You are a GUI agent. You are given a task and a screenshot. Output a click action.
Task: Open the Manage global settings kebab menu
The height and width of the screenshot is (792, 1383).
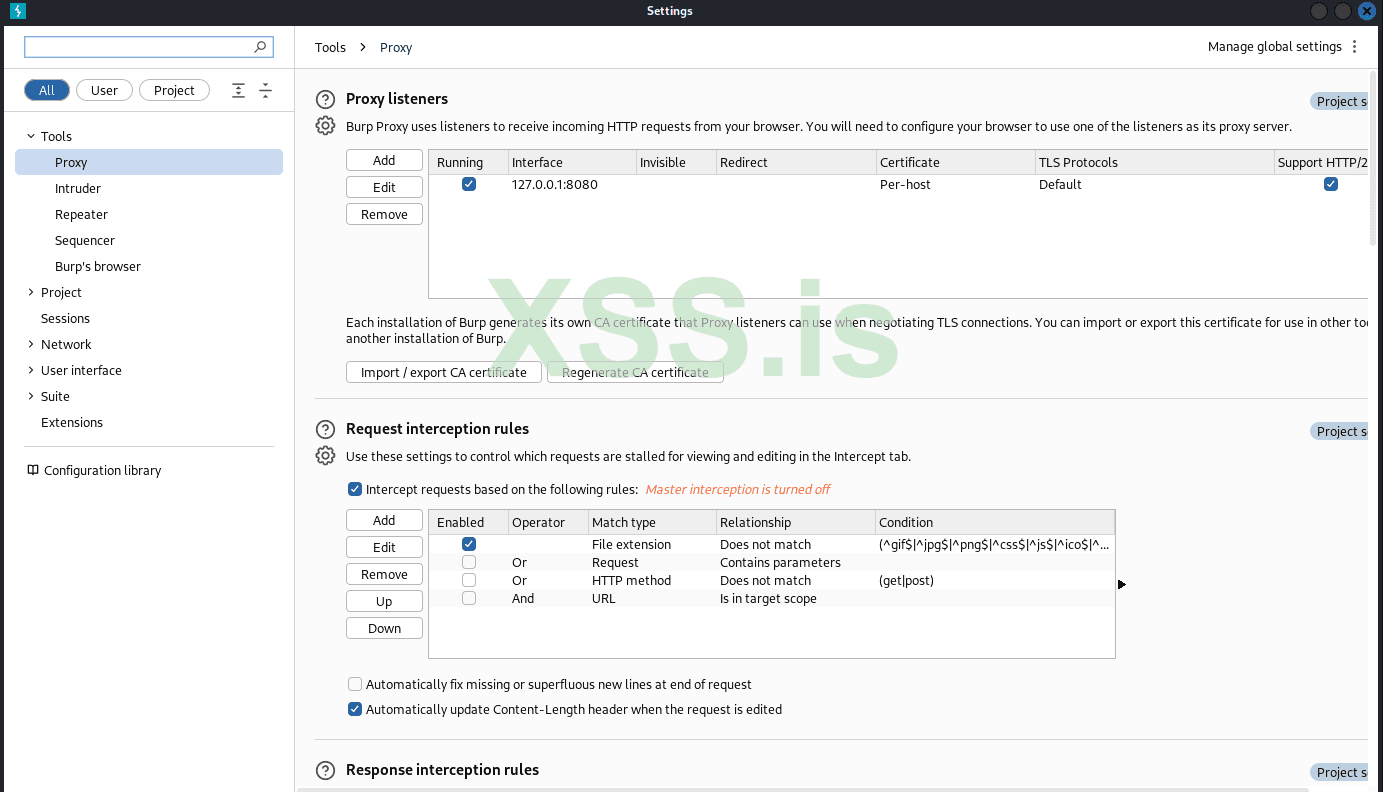point(1355,47)
